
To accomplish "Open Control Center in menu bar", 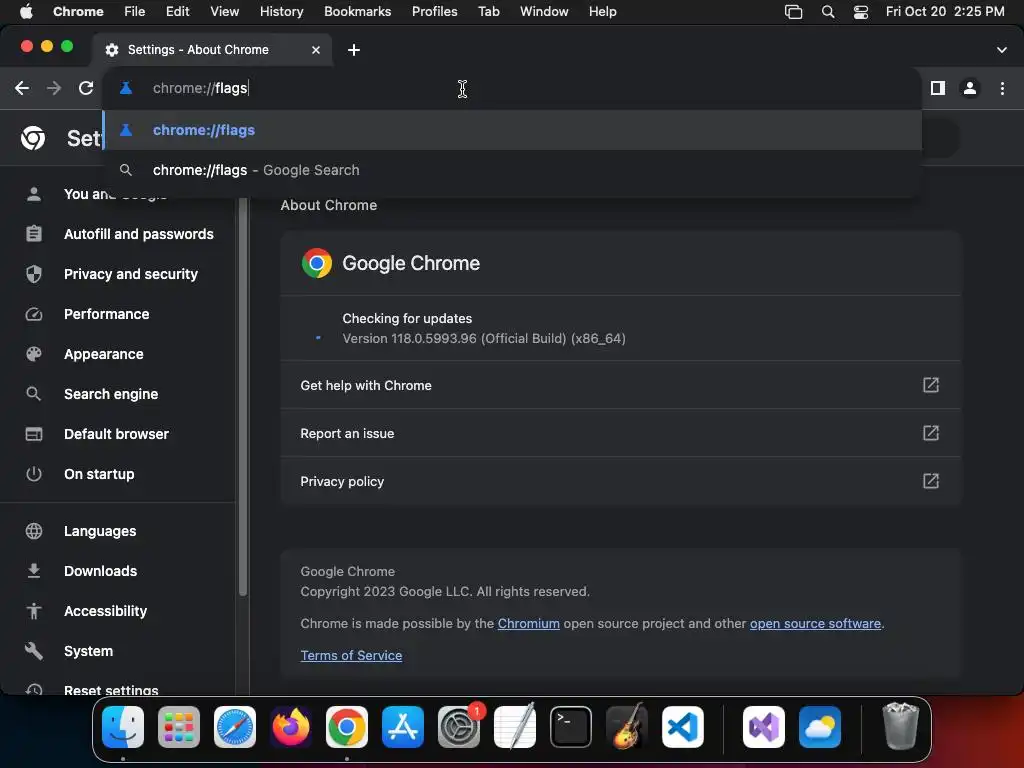I will coord(861,12).
